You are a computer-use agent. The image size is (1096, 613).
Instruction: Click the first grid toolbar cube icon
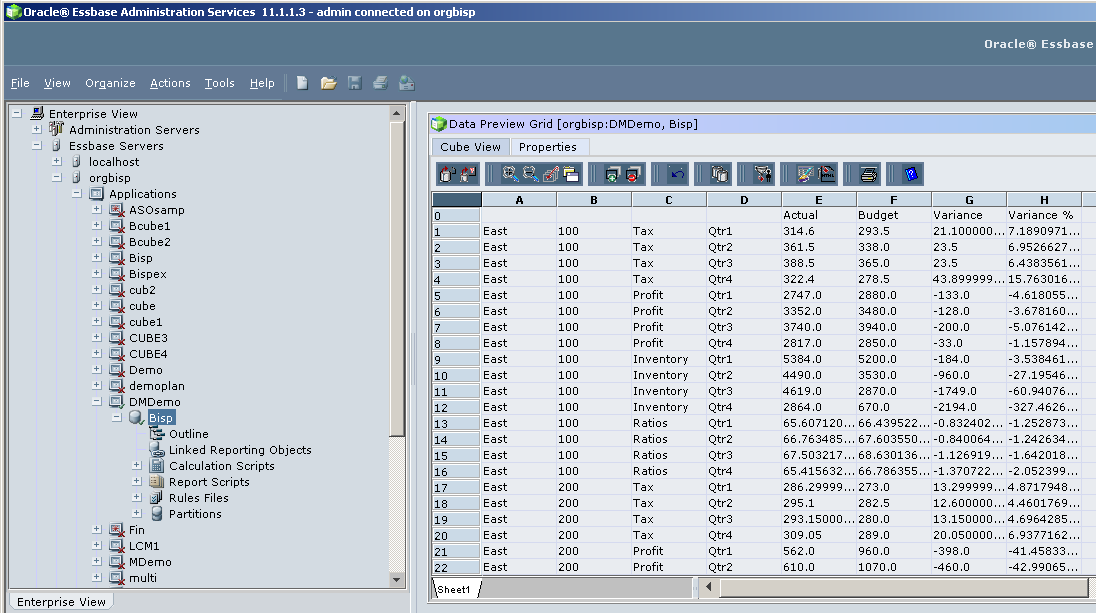(x=447, y=174)
